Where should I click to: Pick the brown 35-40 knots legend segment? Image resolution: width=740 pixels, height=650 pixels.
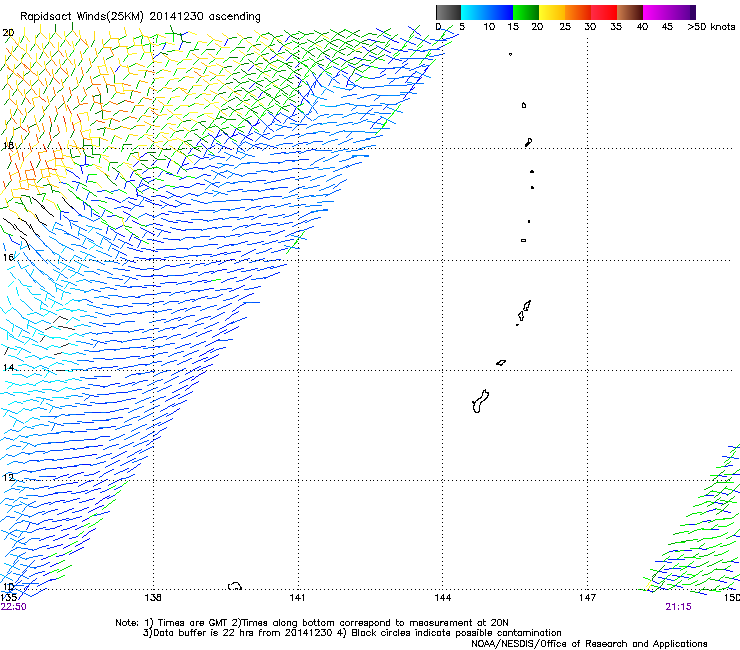(630, 12)
